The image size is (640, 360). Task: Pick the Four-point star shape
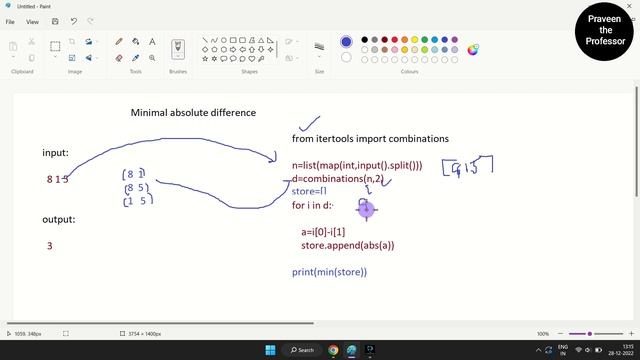pos(270,49)
